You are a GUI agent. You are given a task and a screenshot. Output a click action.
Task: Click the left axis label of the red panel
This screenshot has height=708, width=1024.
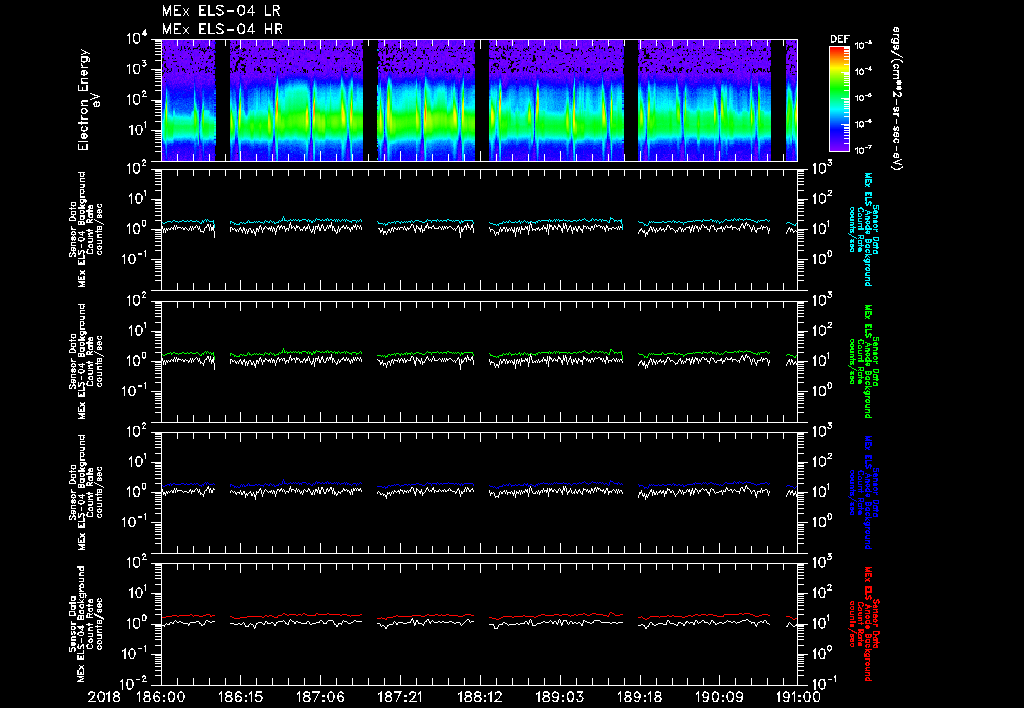[86, 624]
